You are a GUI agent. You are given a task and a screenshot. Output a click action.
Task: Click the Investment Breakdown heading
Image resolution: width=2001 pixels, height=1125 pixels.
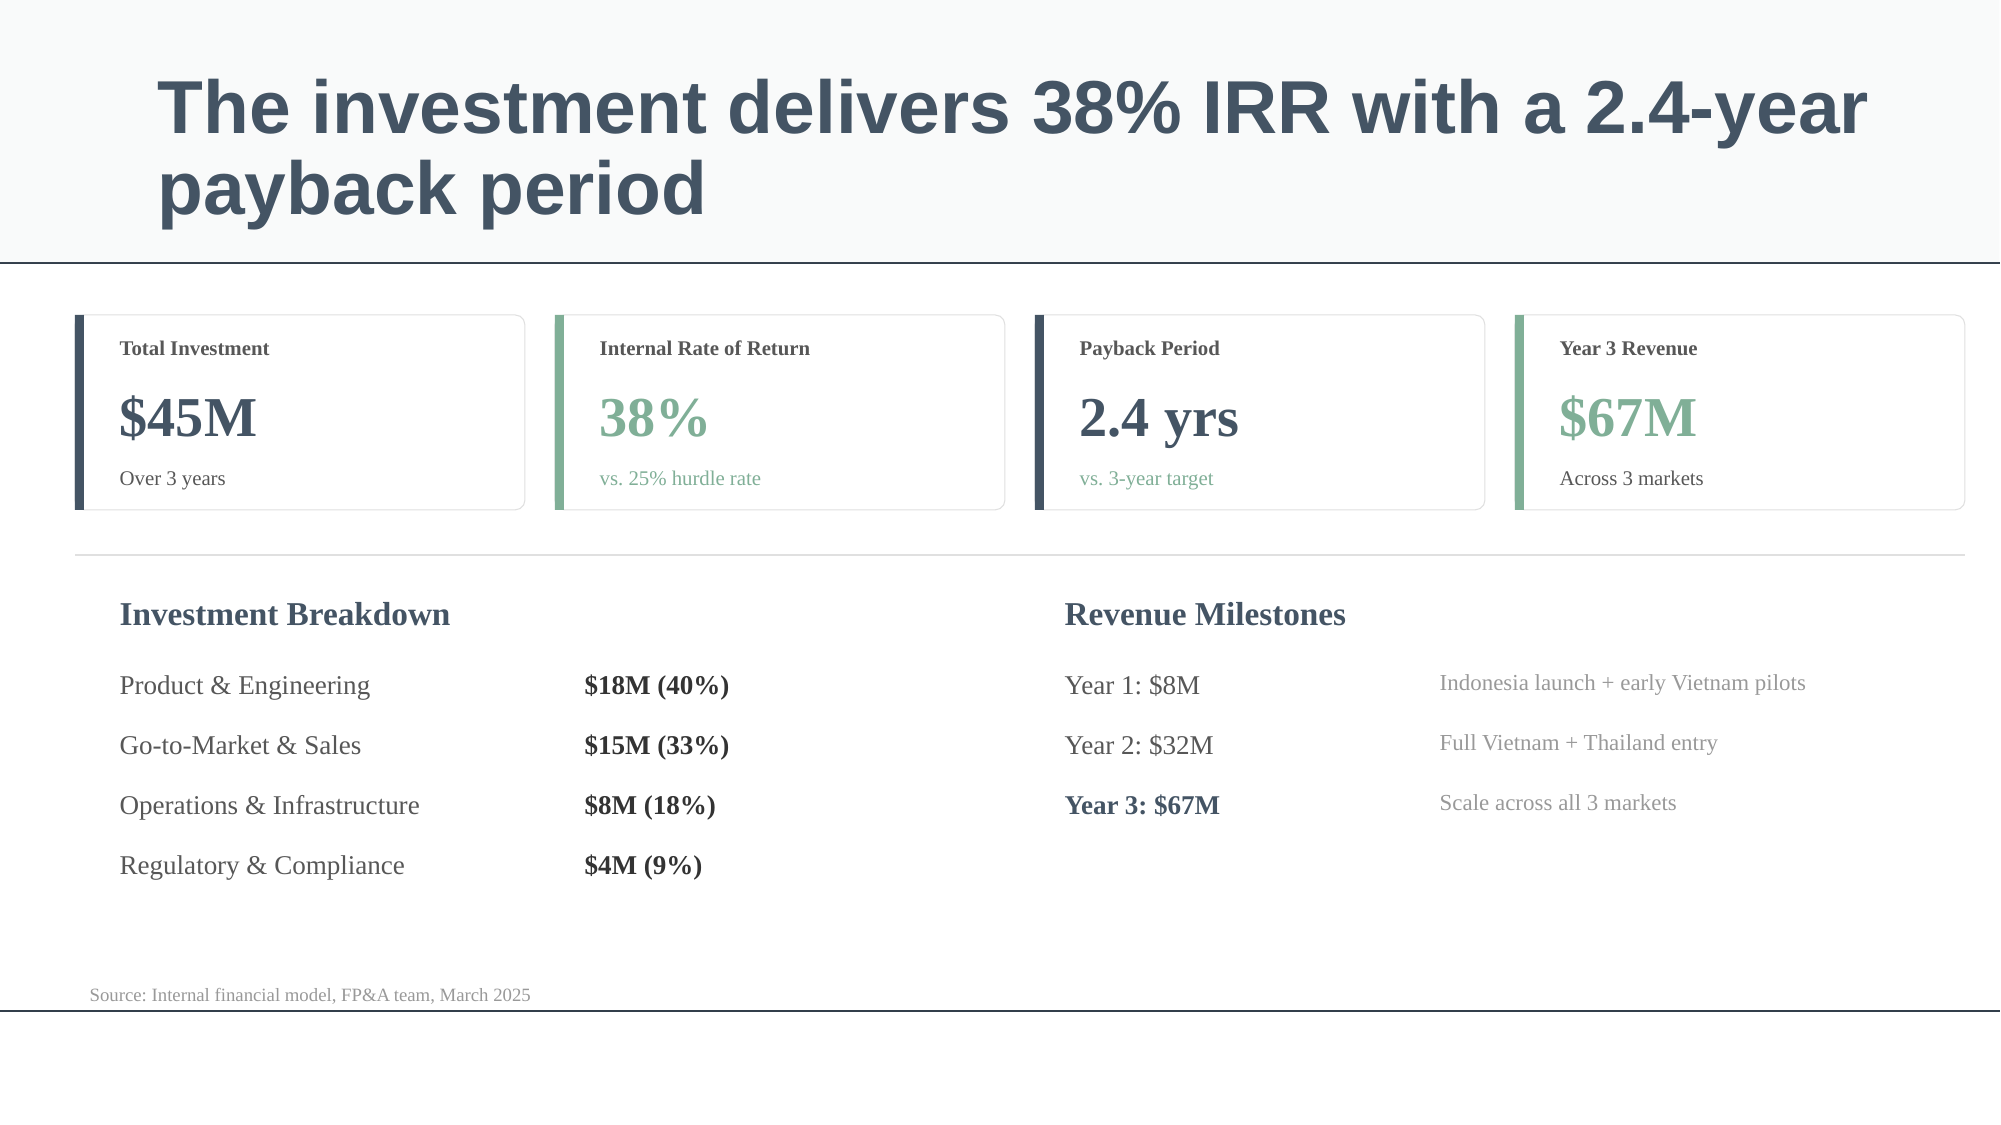point(284,615)
